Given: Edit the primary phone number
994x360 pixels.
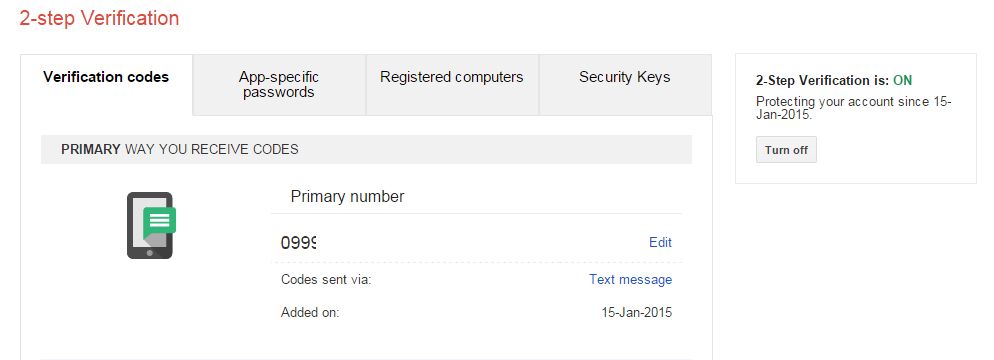Looking at the screenshot, I should pos(660,242).
